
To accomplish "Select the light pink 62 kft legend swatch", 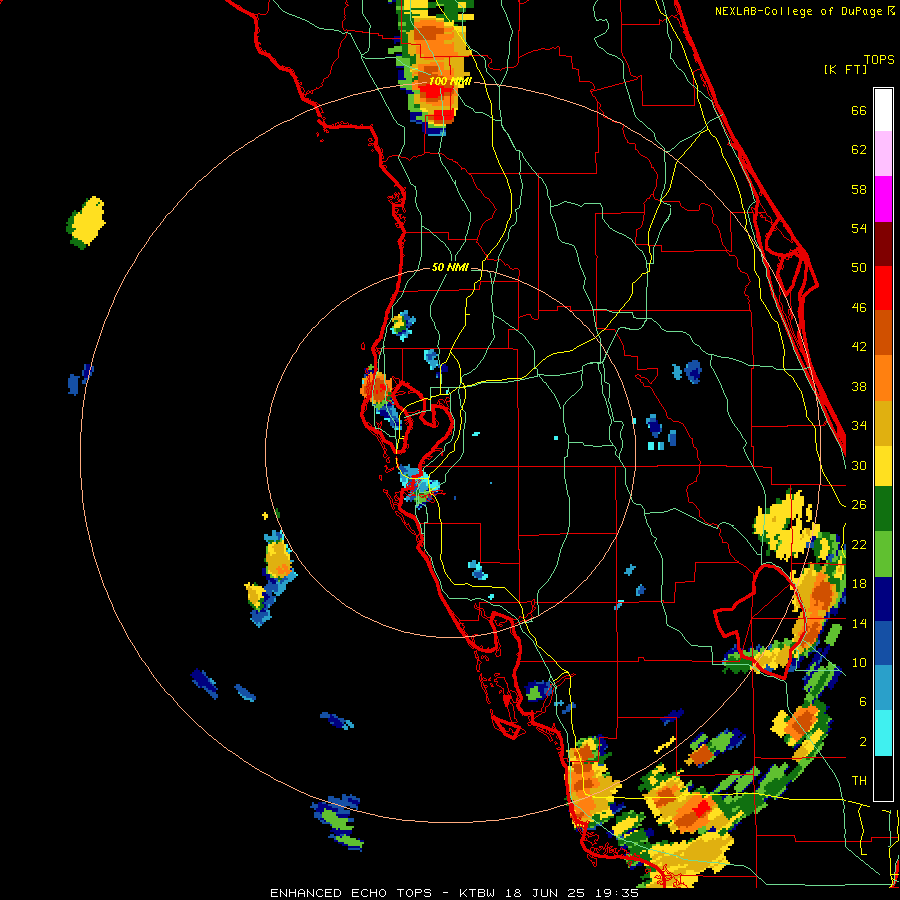I will click(x=883, y=154).
